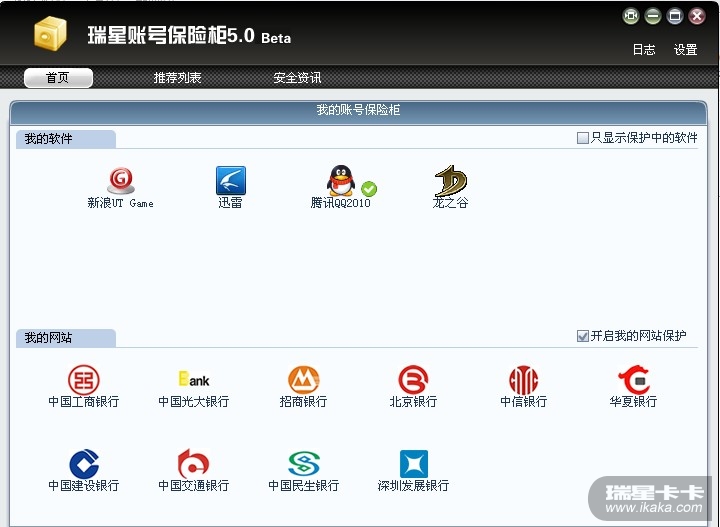This screenshot has width=720, height=527.
Task: Open the 腾讯QQ2010 penguin icon
Action: pos(341,180)
